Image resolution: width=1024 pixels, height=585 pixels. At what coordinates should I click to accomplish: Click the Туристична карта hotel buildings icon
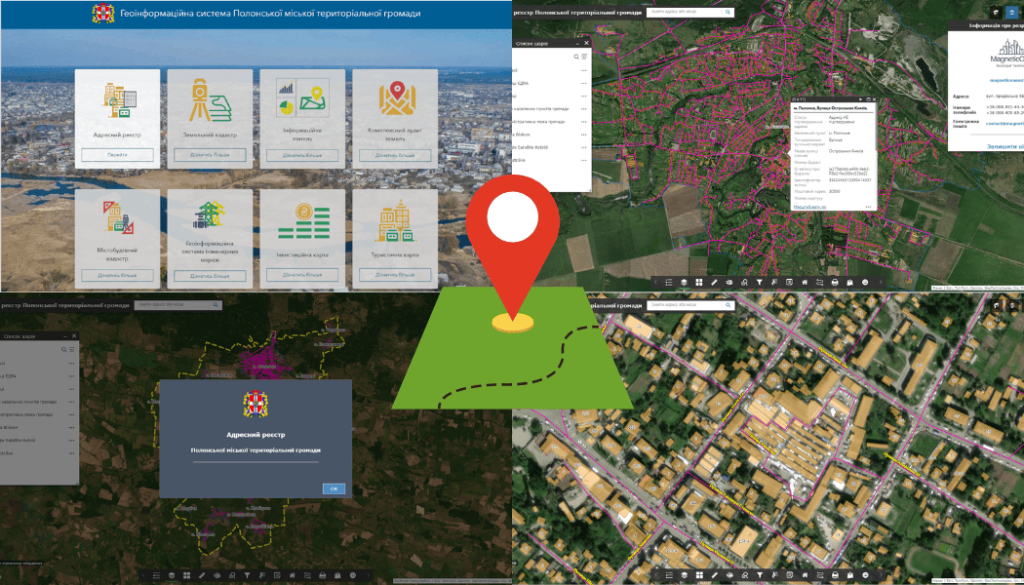(x=396, y=223)
